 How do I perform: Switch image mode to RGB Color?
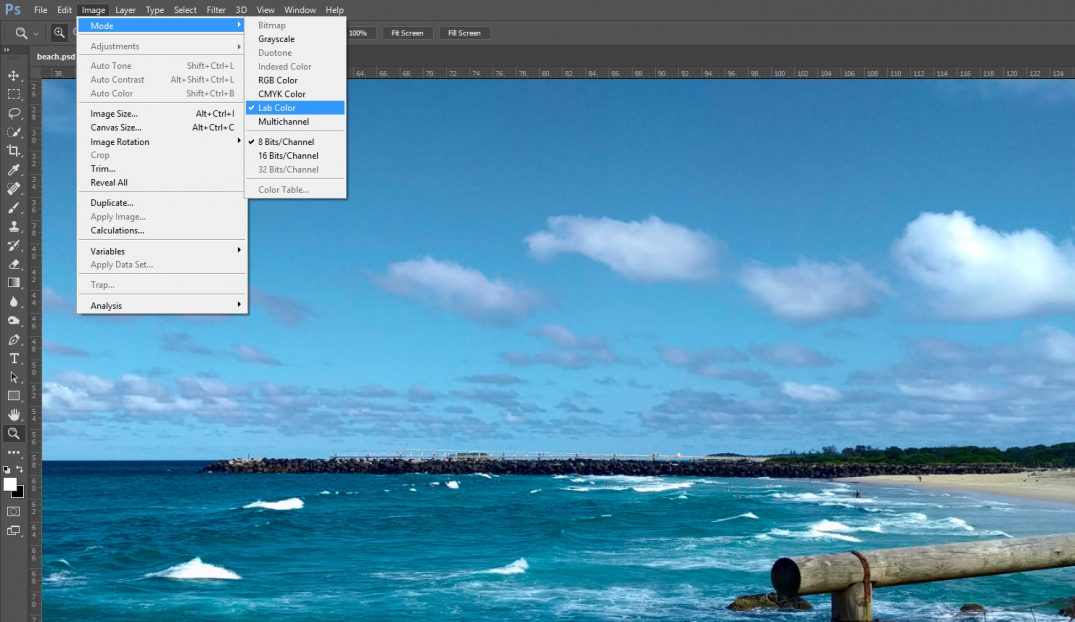tap(278, 80)
